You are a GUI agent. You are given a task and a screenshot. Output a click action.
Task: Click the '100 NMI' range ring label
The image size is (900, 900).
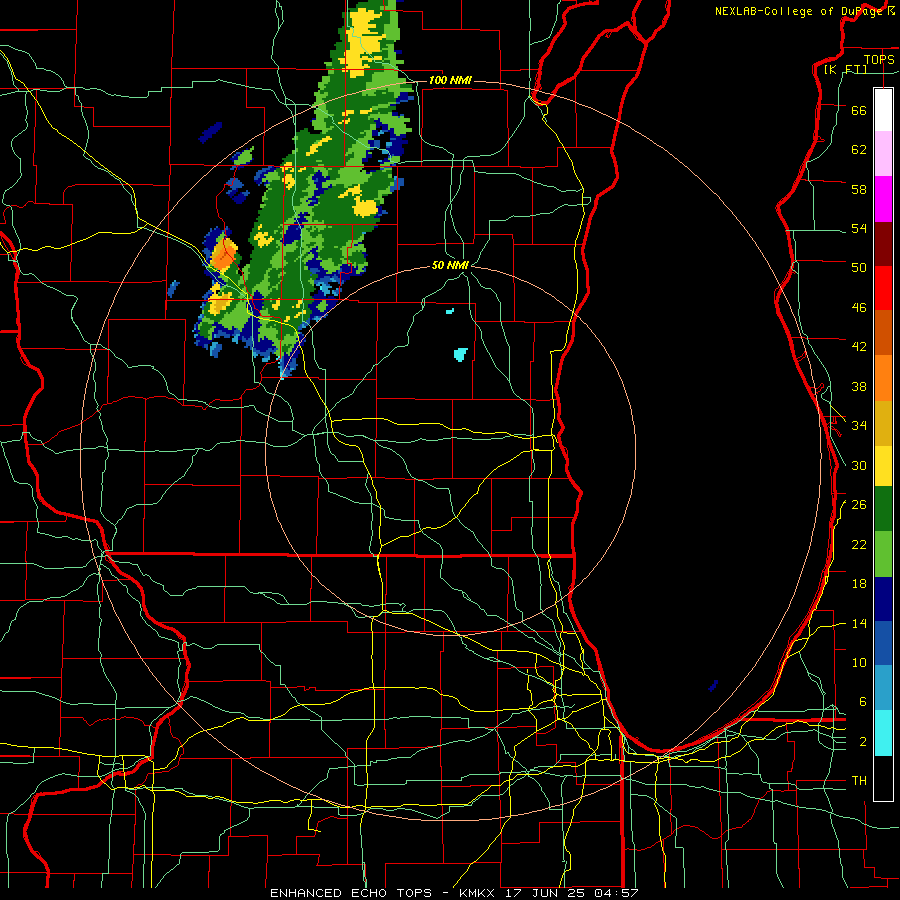[450, 80]
